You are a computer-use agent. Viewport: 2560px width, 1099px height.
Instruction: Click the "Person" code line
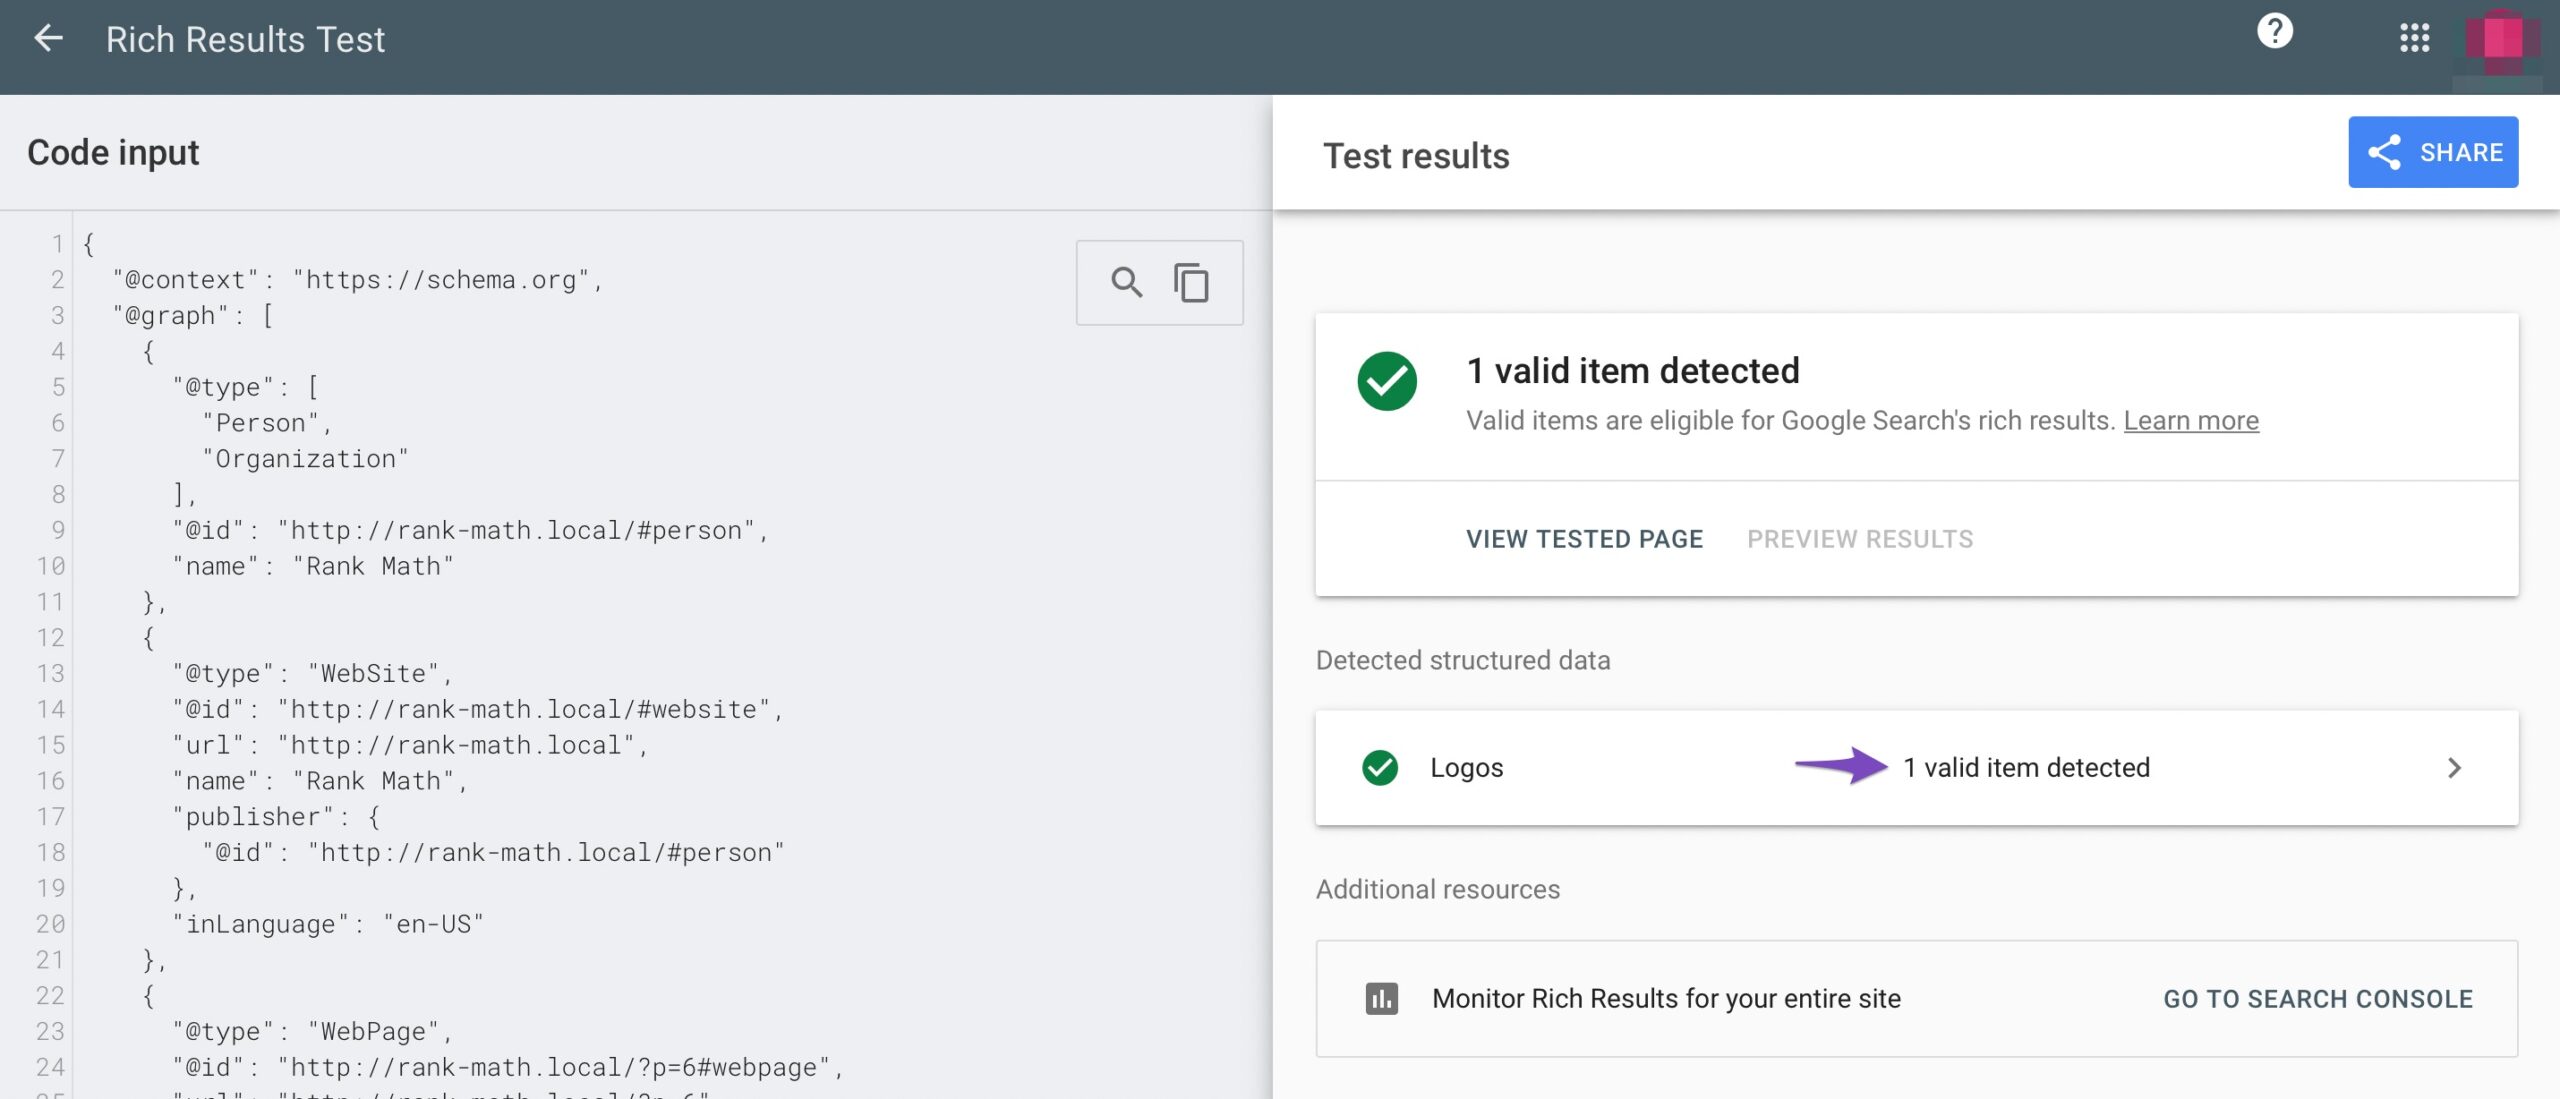coord(267,423)
